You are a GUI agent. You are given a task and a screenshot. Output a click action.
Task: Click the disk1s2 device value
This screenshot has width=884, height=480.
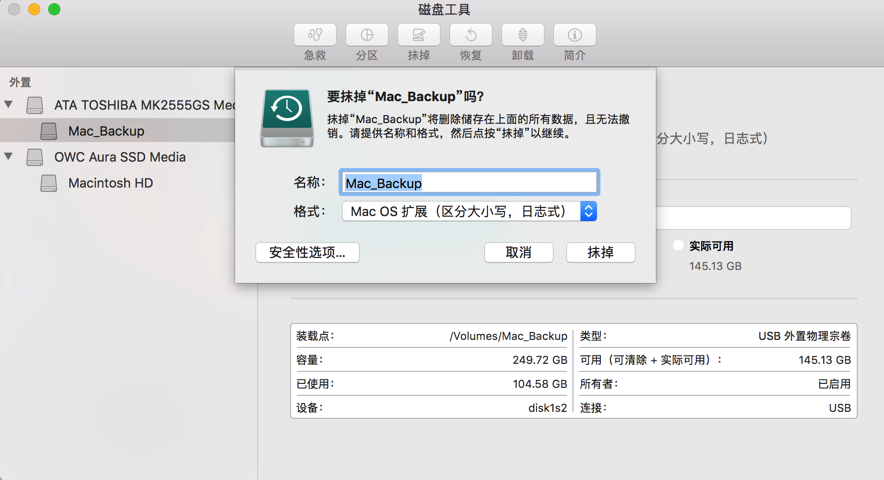(x=547, y=408)
